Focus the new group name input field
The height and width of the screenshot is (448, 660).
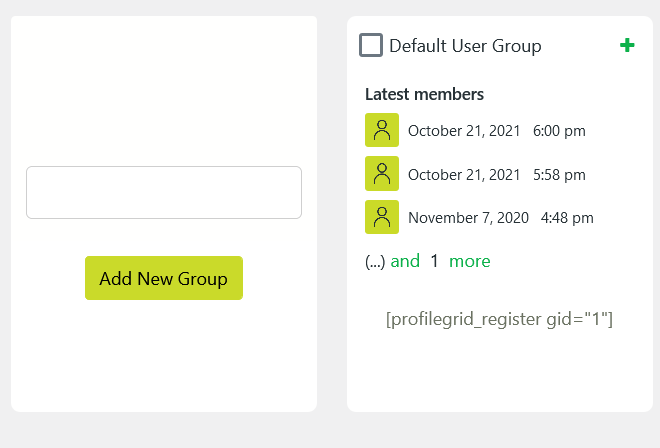point(164,192)
